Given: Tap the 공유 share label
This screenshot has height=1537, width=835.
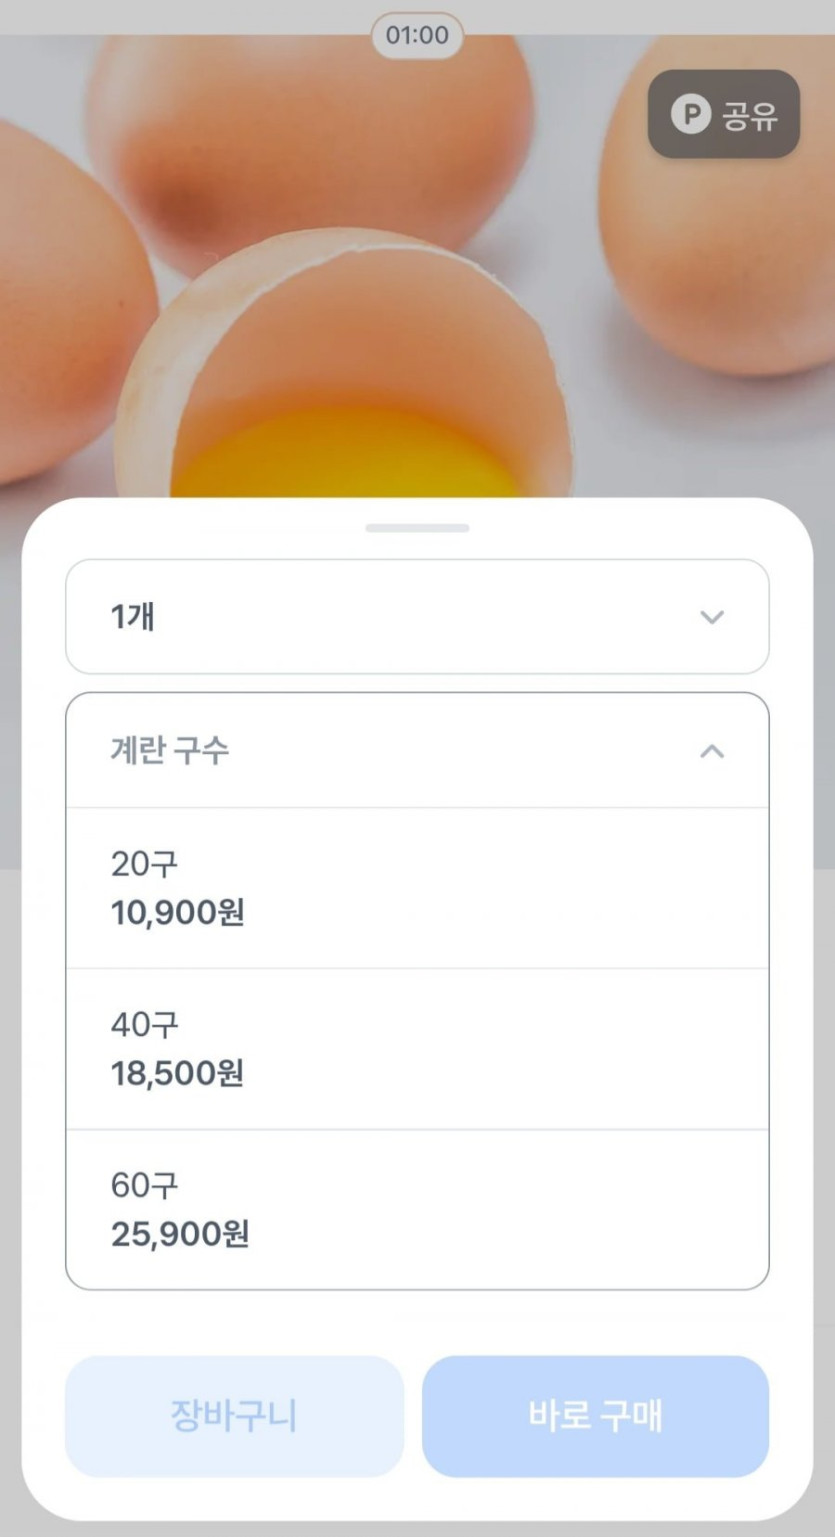Looking at the screenshot, I should click(x=750, y=115).
